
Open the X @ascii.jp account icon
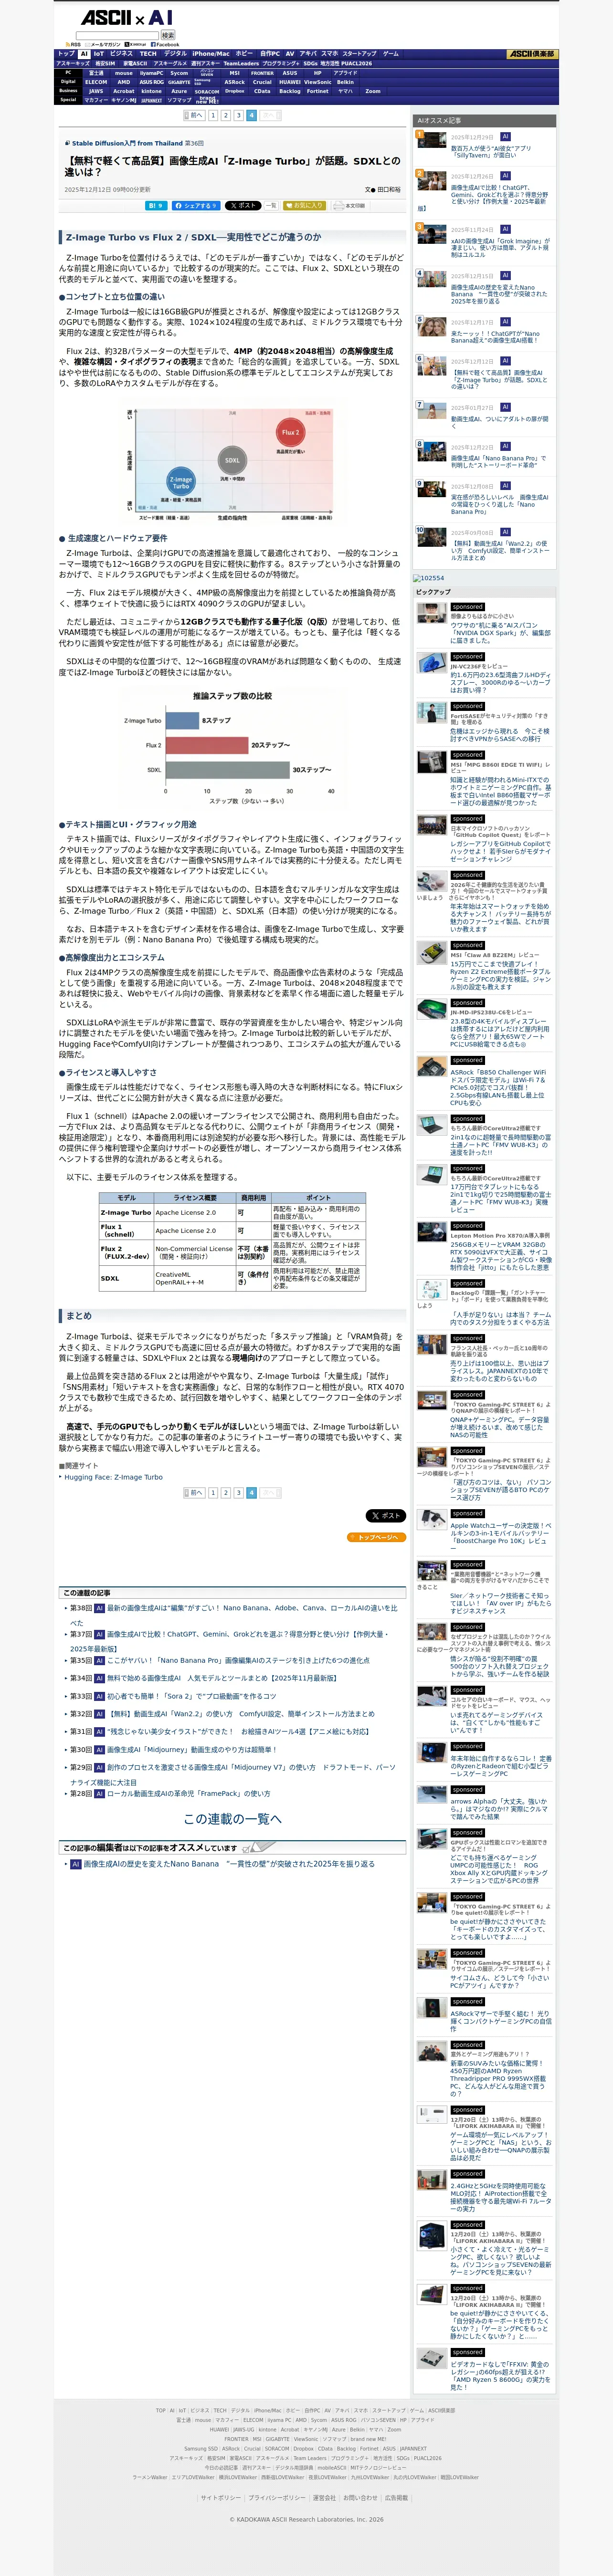(x=135, y=44)
